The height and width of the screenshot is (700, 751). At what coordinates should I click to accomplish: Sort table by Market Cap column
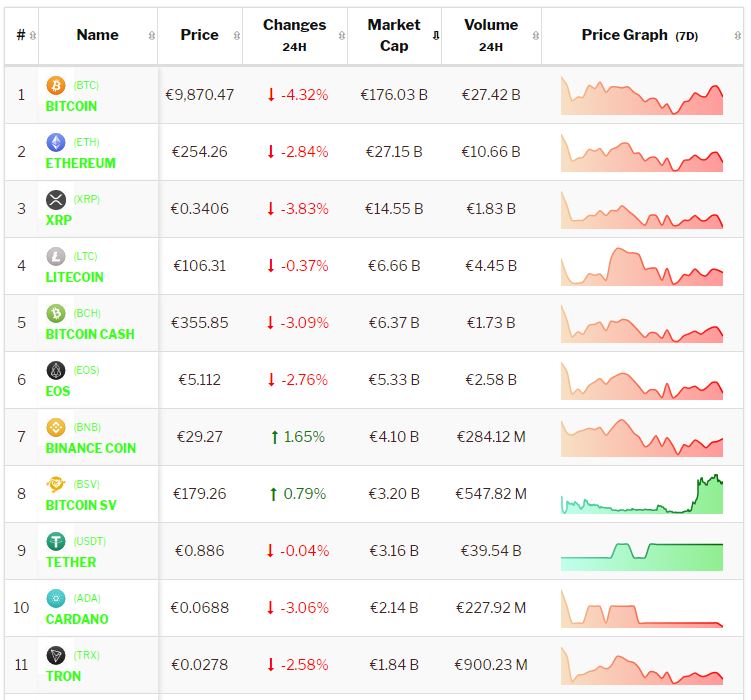pyautogui.click(x=393, y=35)
